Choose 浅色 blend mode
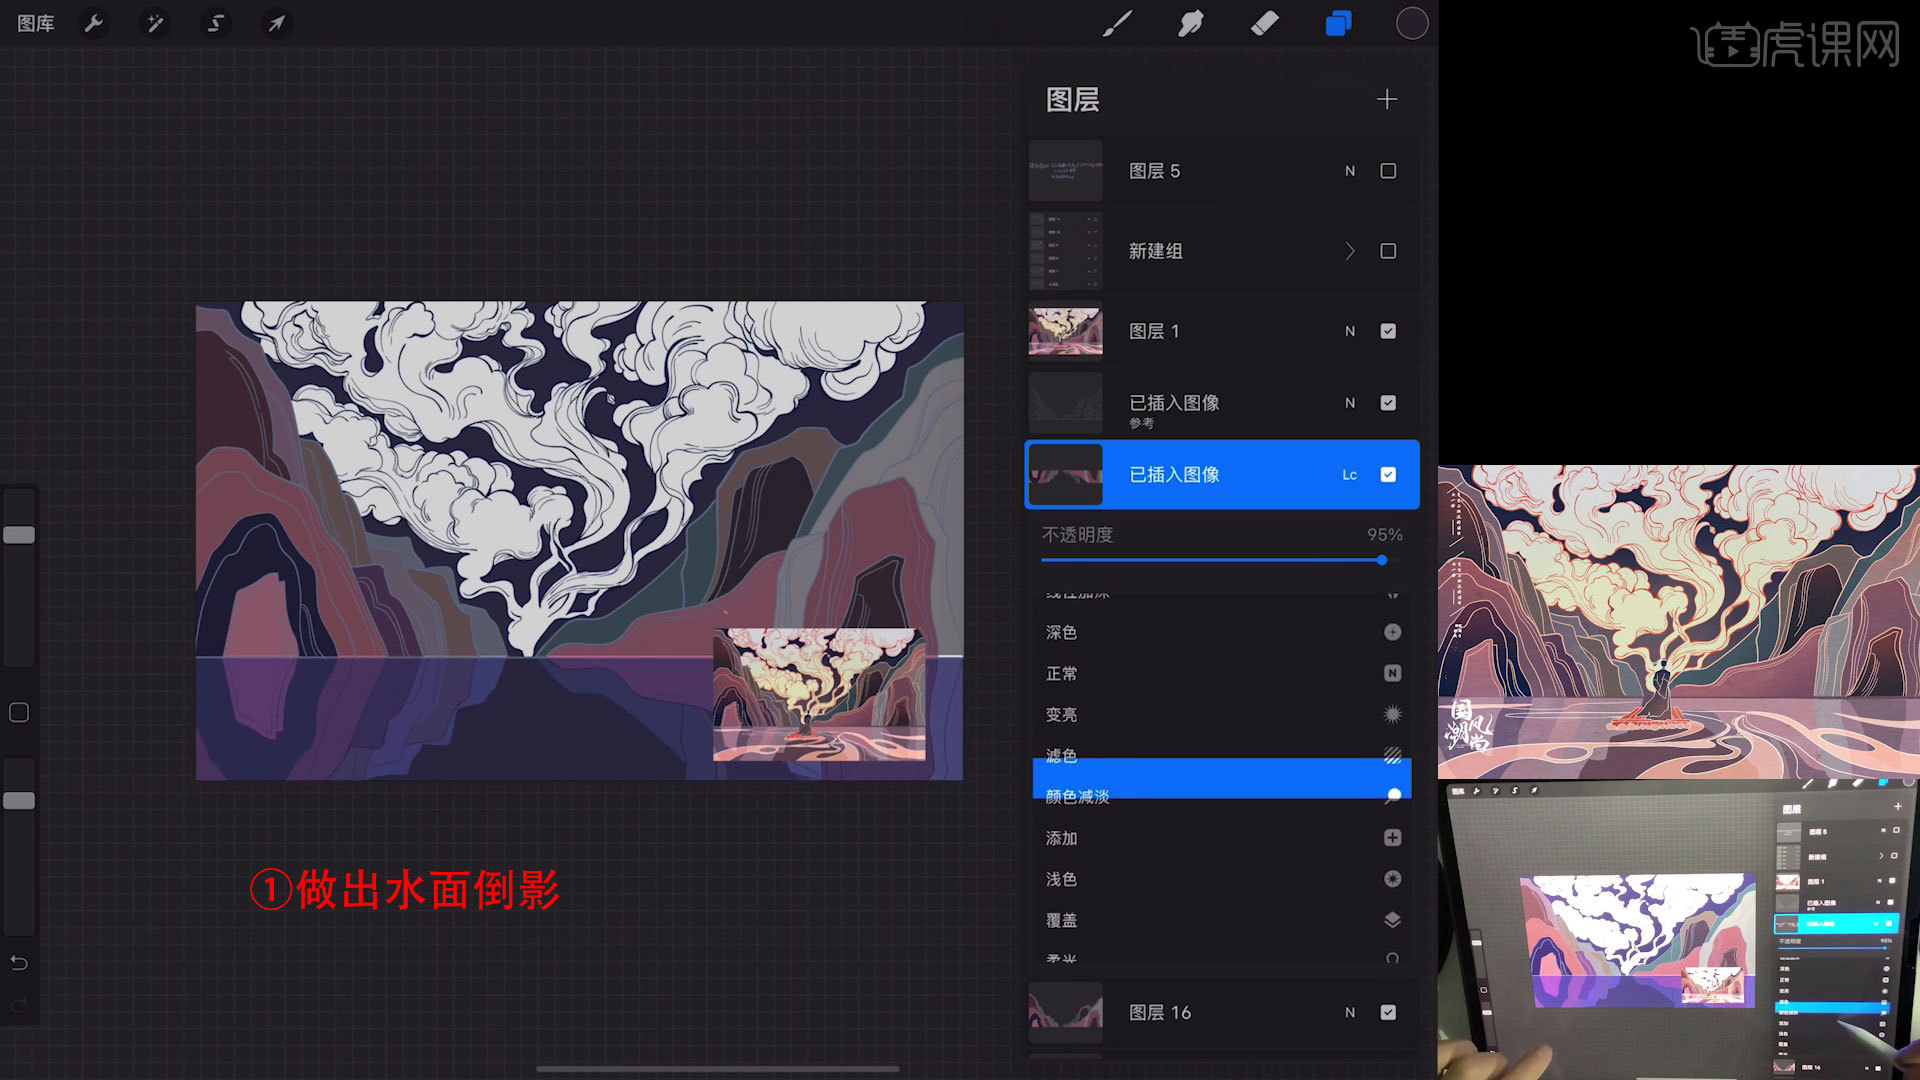Image resolution: width=1920 pixels, height=1080 pixels. point(1222,879)
